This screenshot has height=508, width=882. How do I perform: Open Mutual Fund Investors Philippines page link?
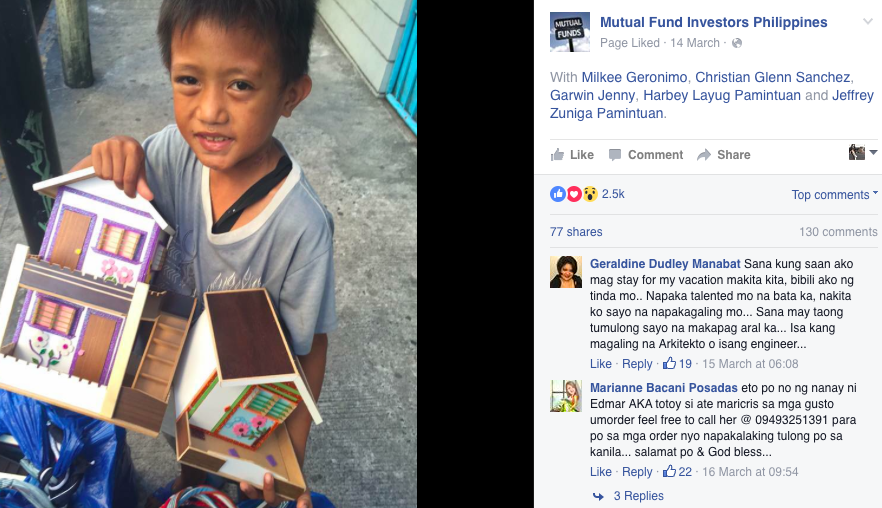tap(713, 23)
